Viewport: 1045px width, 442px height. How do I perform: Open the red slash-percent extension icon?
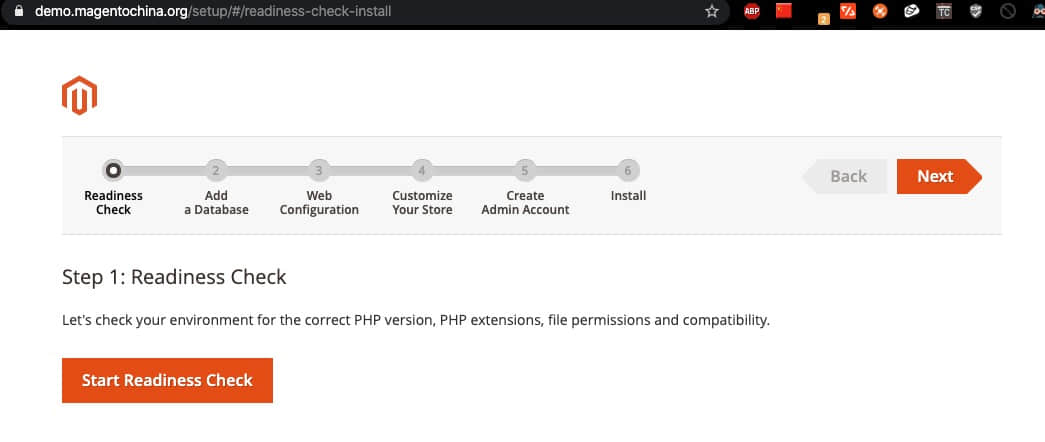pos(848,11)
